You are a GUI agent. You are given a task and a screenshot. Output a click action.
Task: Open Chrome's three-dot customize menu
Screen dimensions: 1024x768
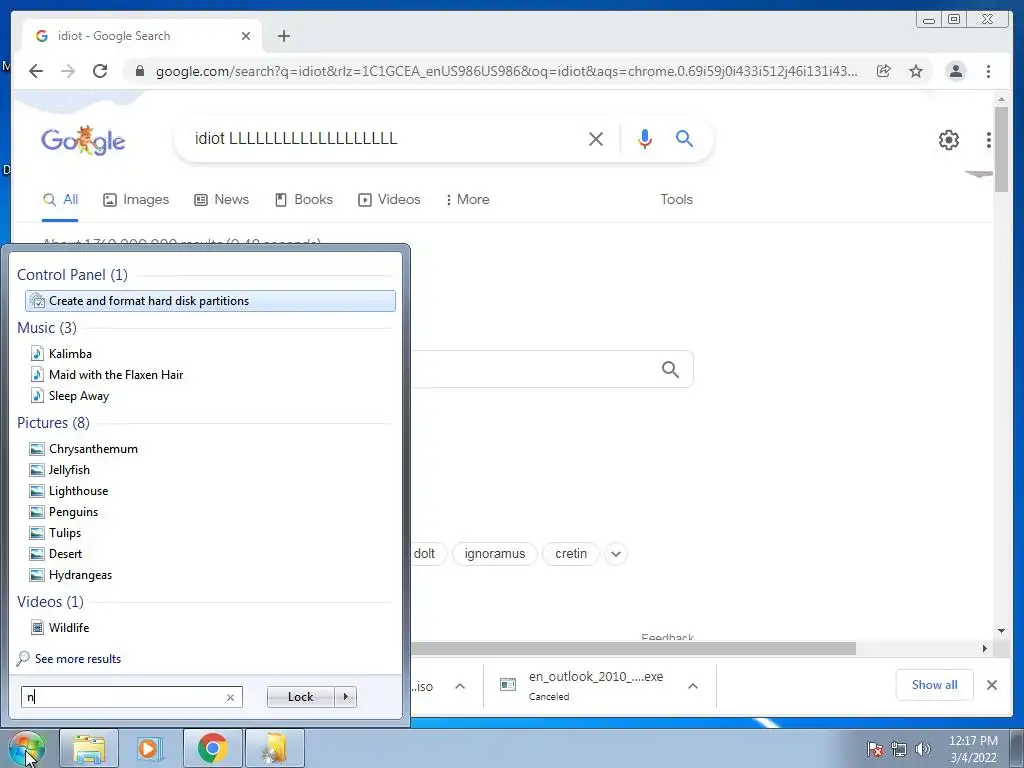(988, 71)
